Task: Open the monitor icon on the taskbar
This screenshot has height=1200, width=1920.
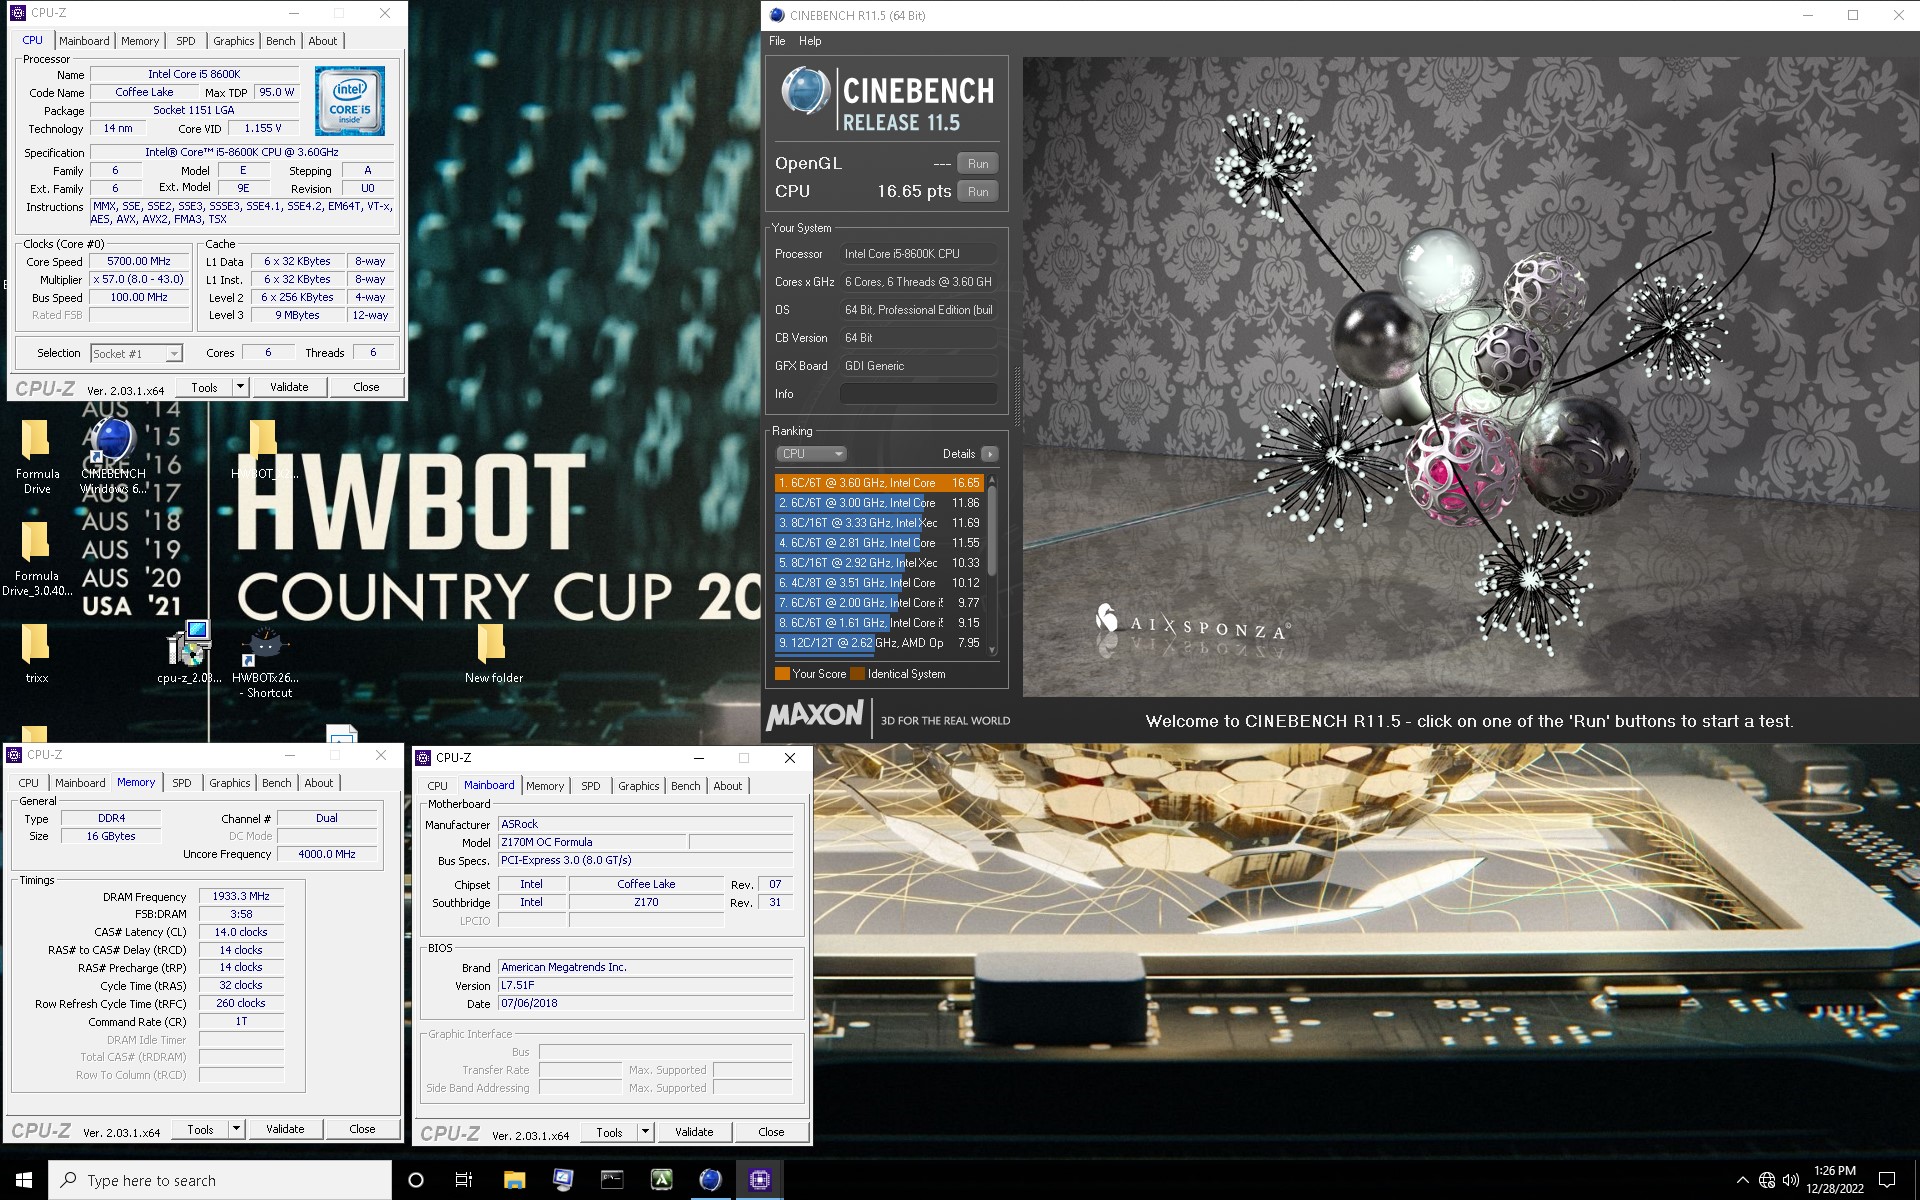Action: pyautogui.click(x=563, y=1180)
